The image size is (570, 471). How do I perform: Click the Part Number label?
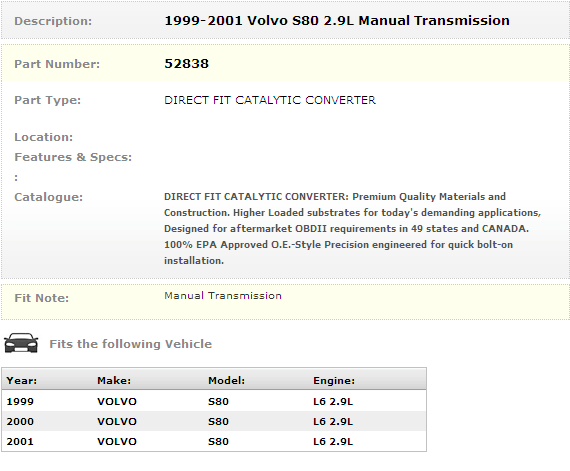(57, 64)
